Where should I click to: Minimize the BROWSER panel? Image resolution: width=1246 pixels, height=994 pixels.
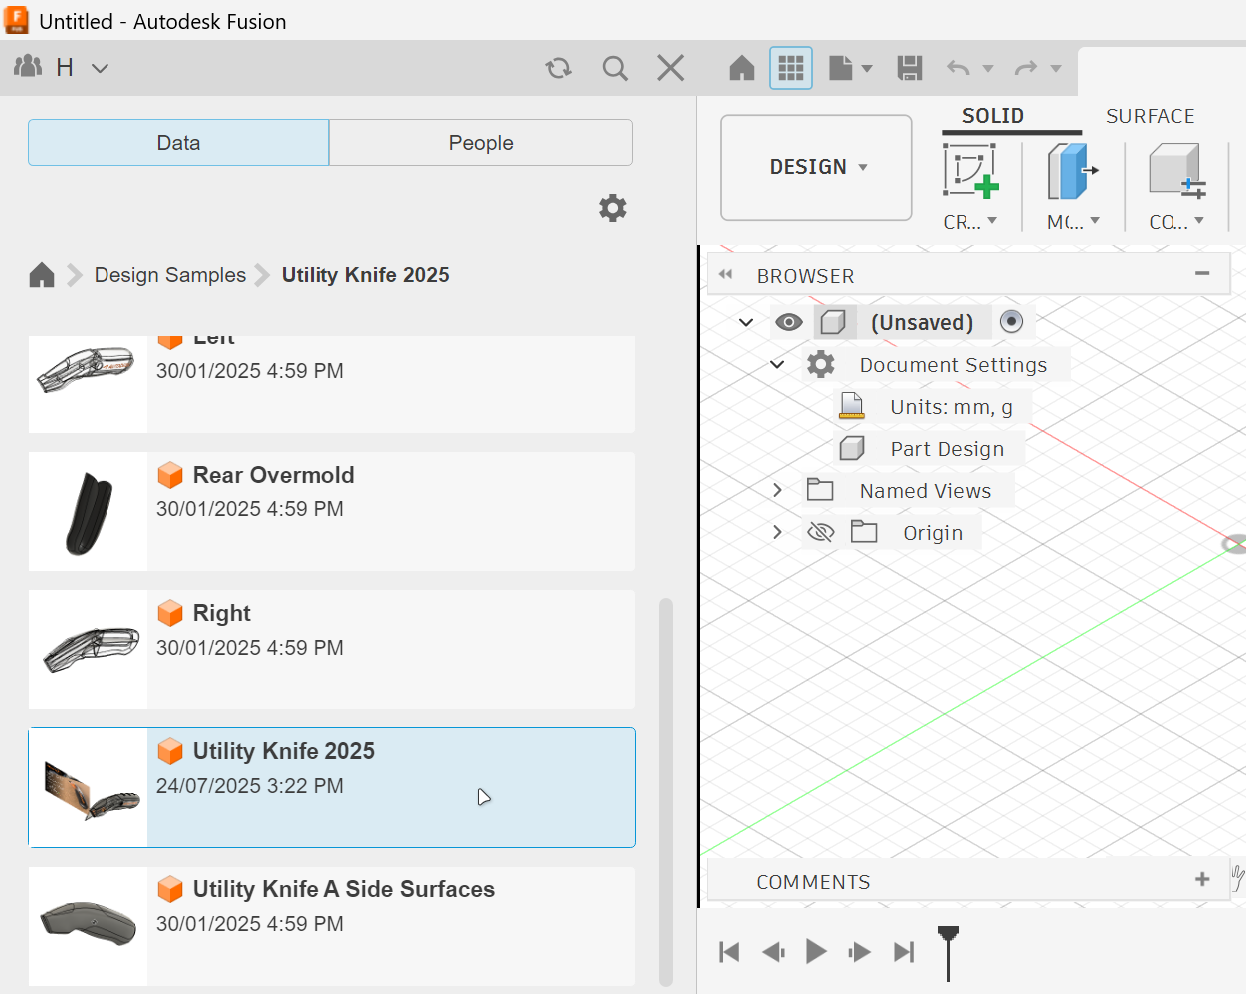pyautogui.click(x=1202, y=273)
